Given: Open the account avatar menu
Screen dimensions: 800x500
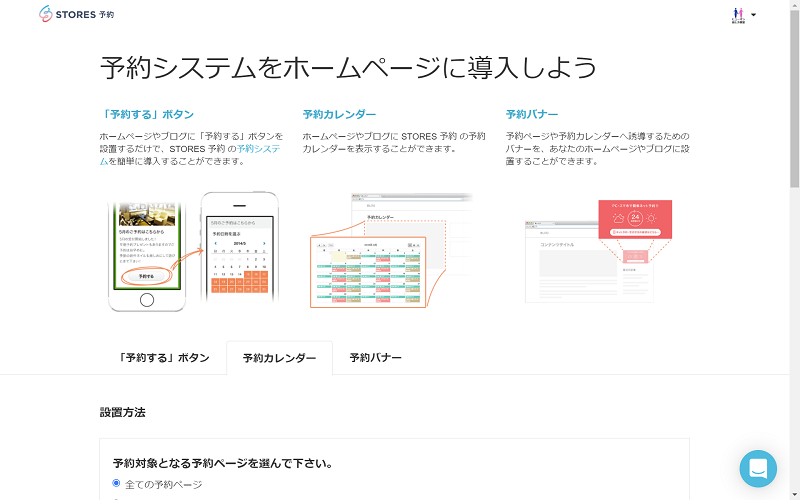Looking at the screenshot, I should [x=743, y=15].
